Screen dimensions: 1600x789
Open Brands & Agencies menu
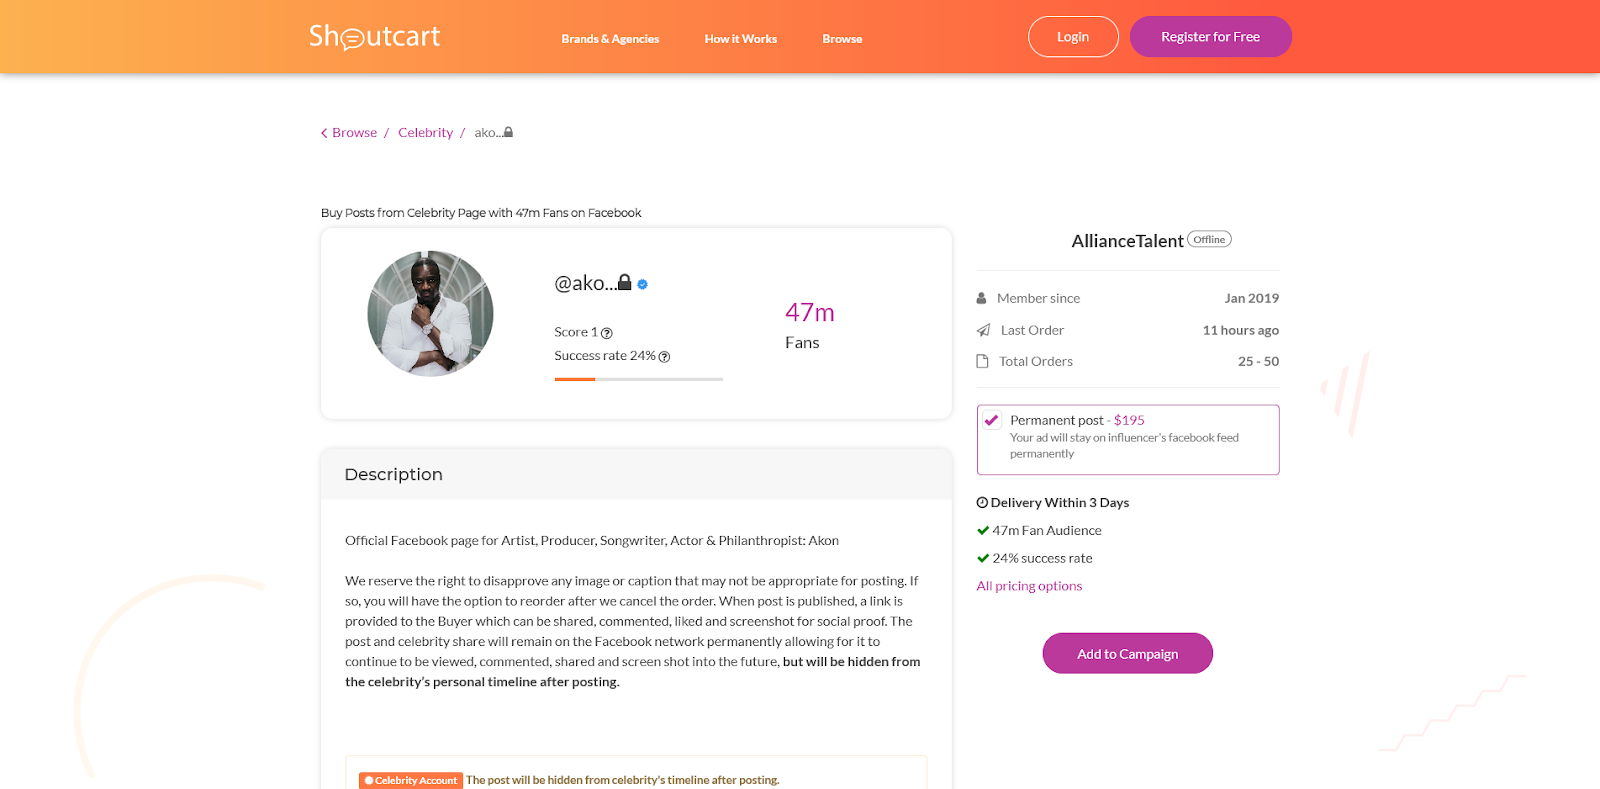tap(610, 39)
